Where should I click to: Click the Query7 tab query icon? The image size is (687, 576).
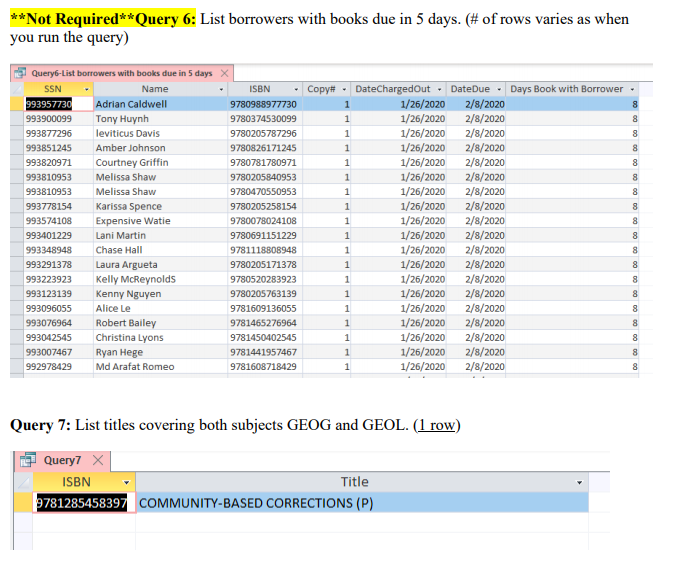[28, 460]
